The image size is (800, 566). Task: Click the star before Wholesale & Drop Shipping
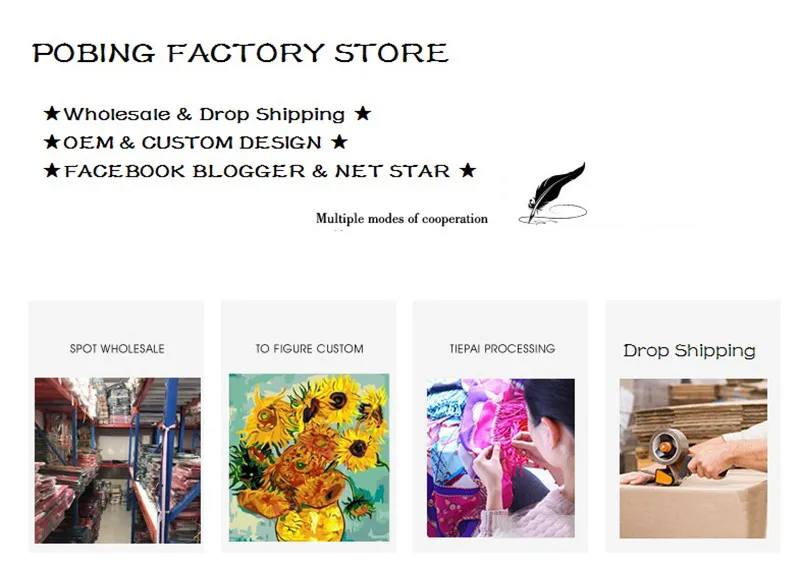pos(52,113)
